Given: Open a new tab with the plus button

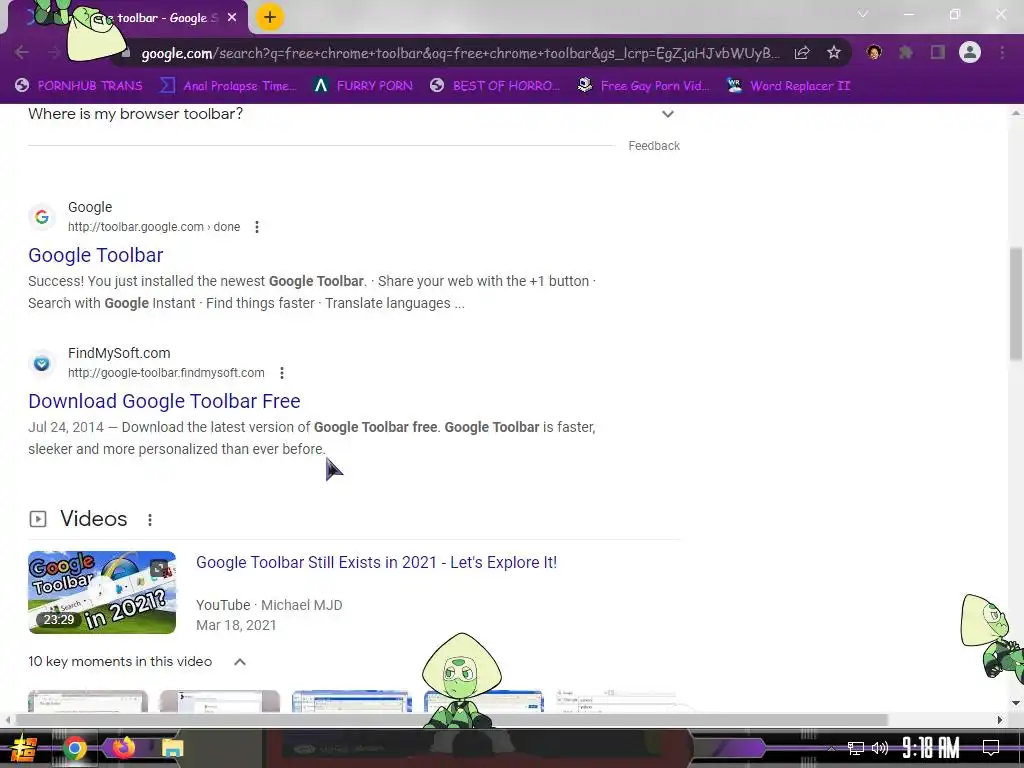Looking at the screenshot, I should [x=270, y=18].
